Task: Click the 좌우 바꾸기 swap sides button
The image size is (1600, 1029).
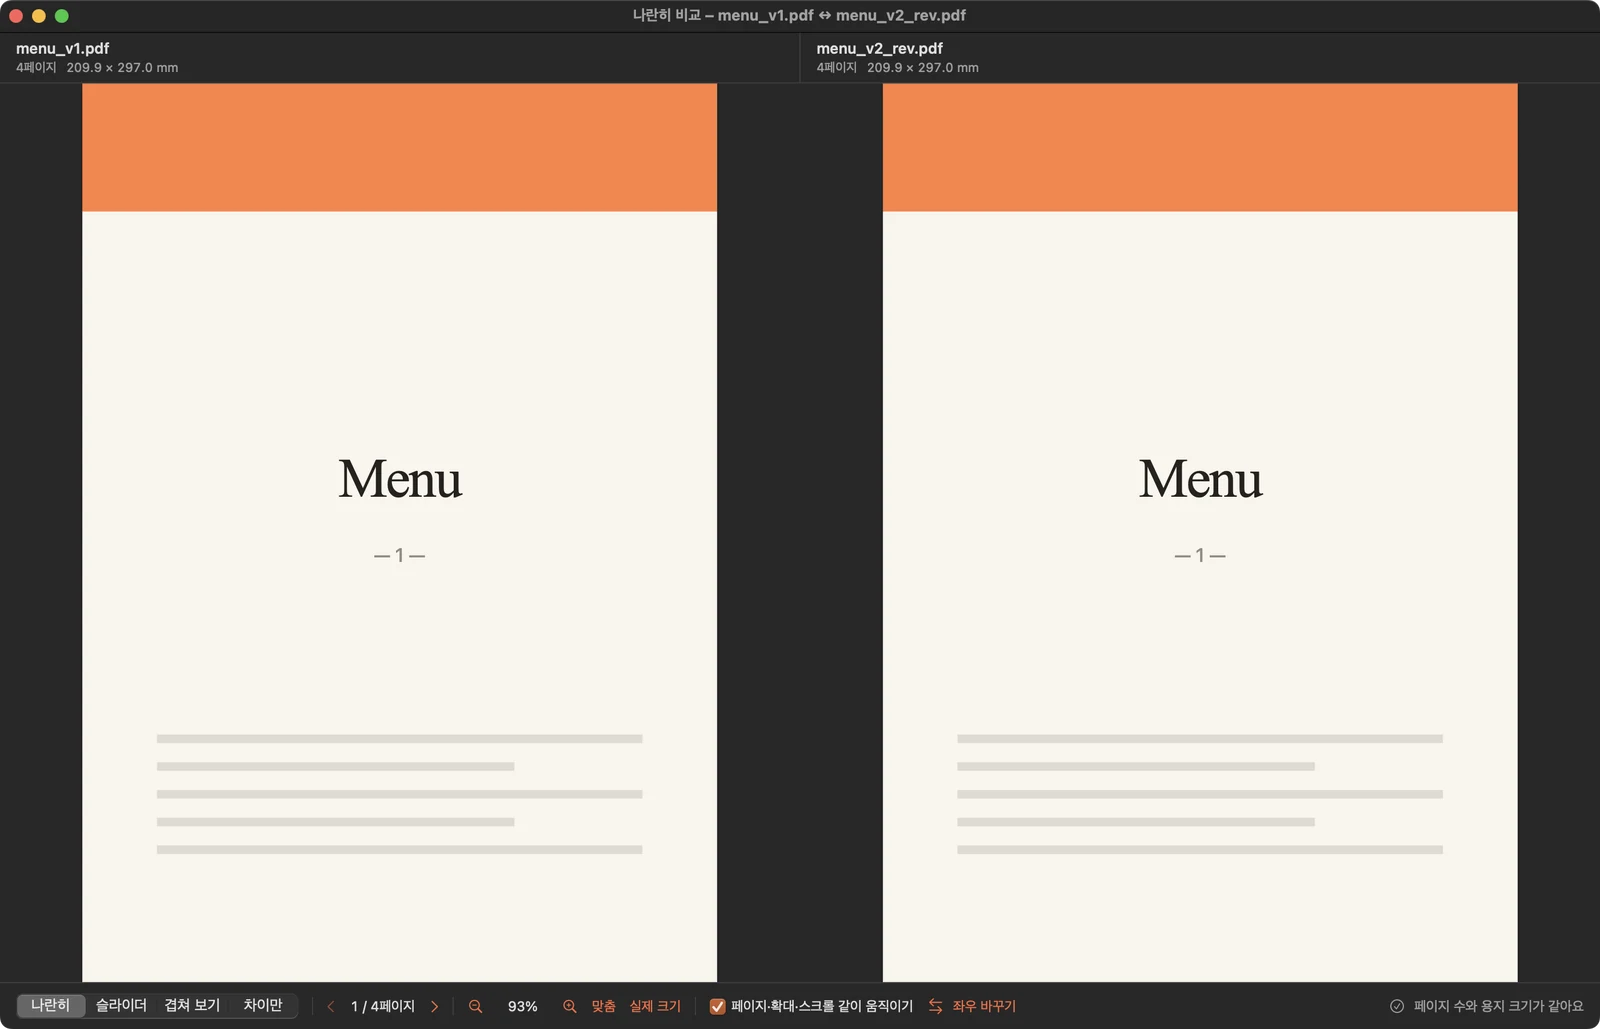Action: (984, 1006)
